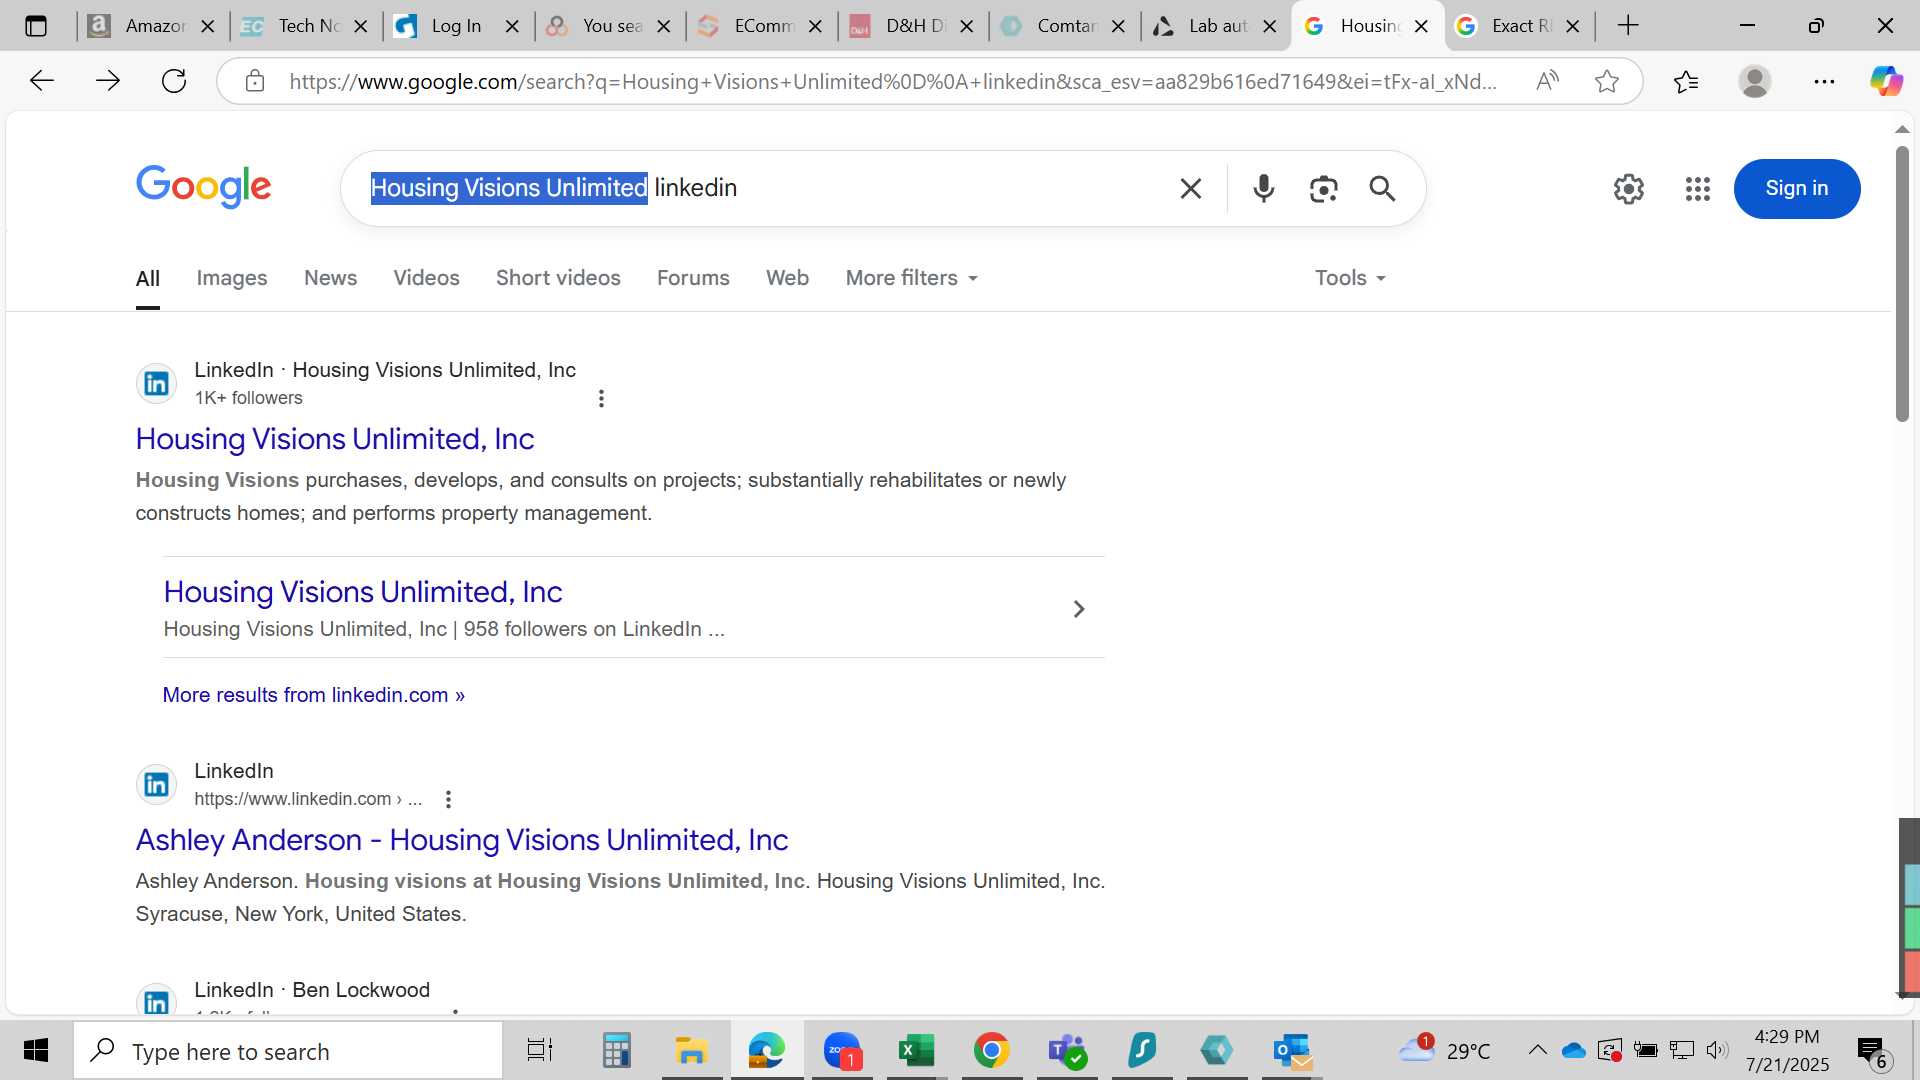Switch to the Images tab

[x=232, y=278]
